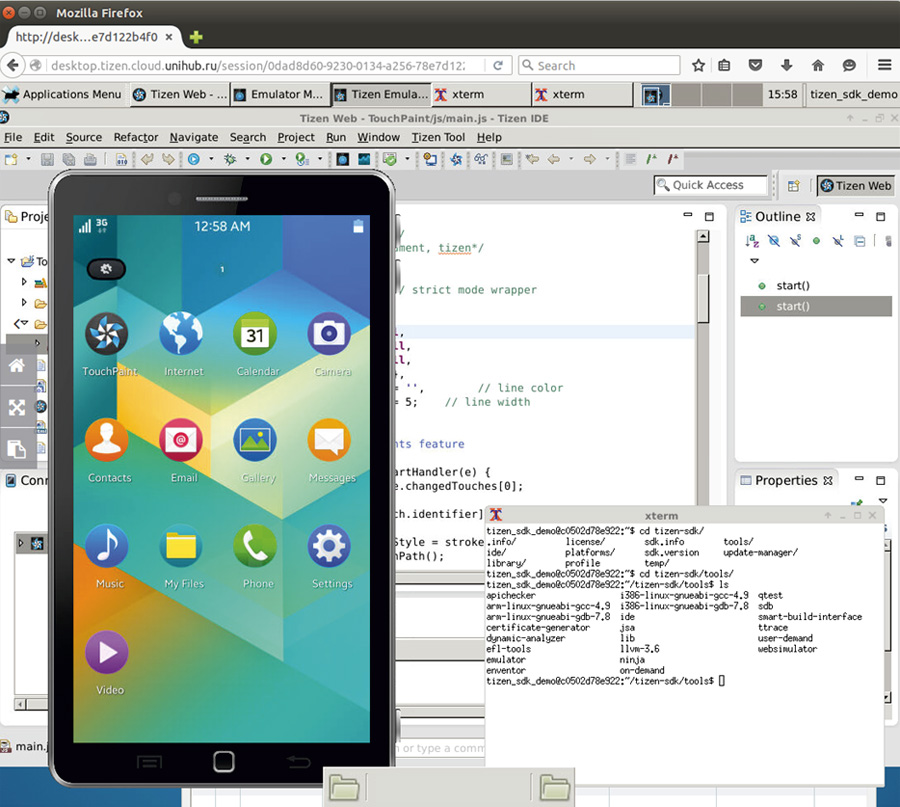
Task: Select the highlighted start() outline entry
Action: coord(816,306)
